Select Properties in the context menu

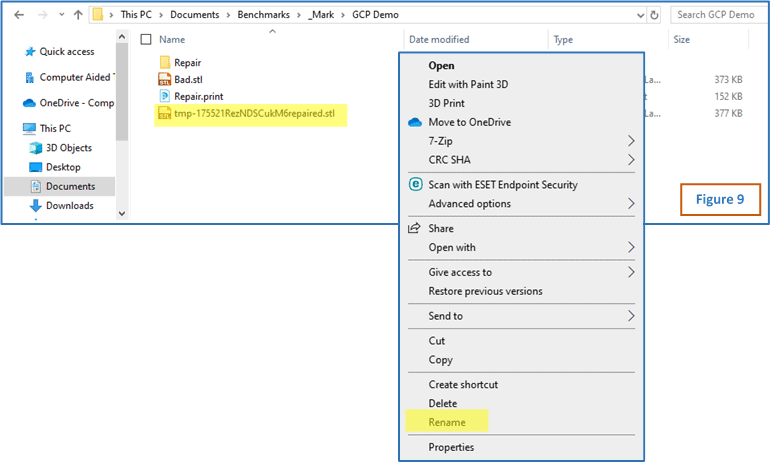pos(451,447)
